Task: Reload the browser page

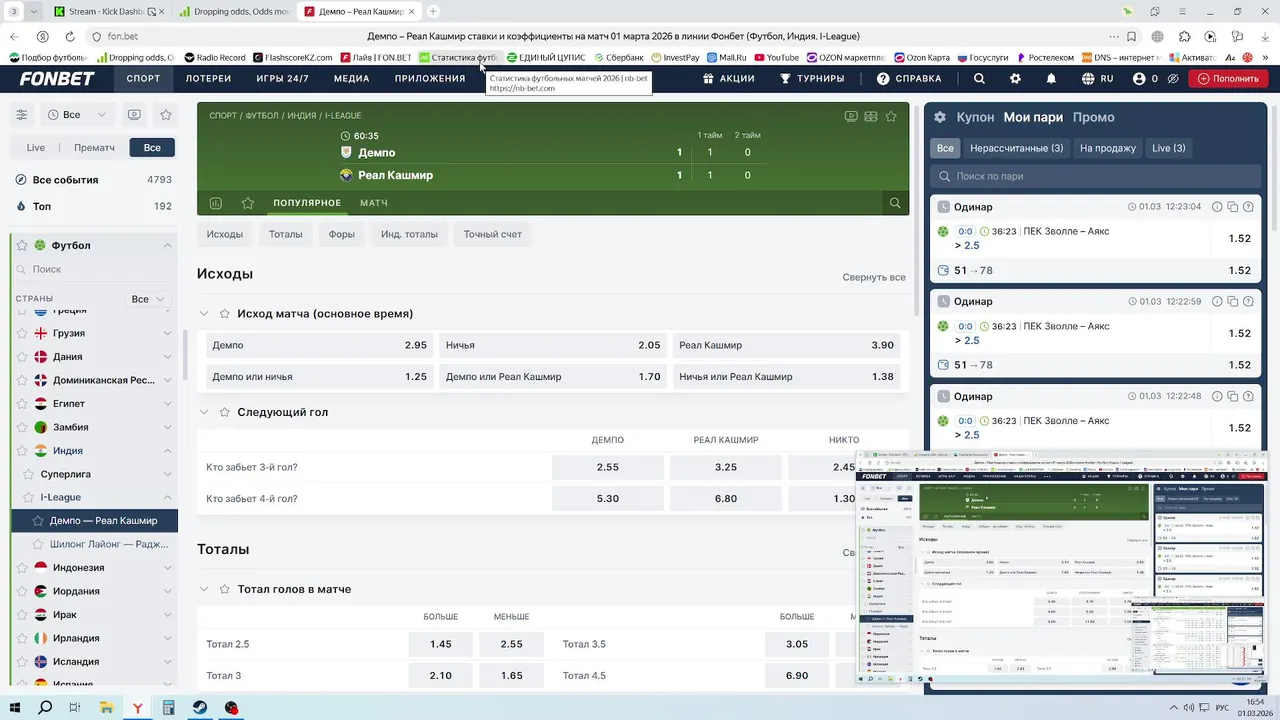Action: tap(70, 36)
